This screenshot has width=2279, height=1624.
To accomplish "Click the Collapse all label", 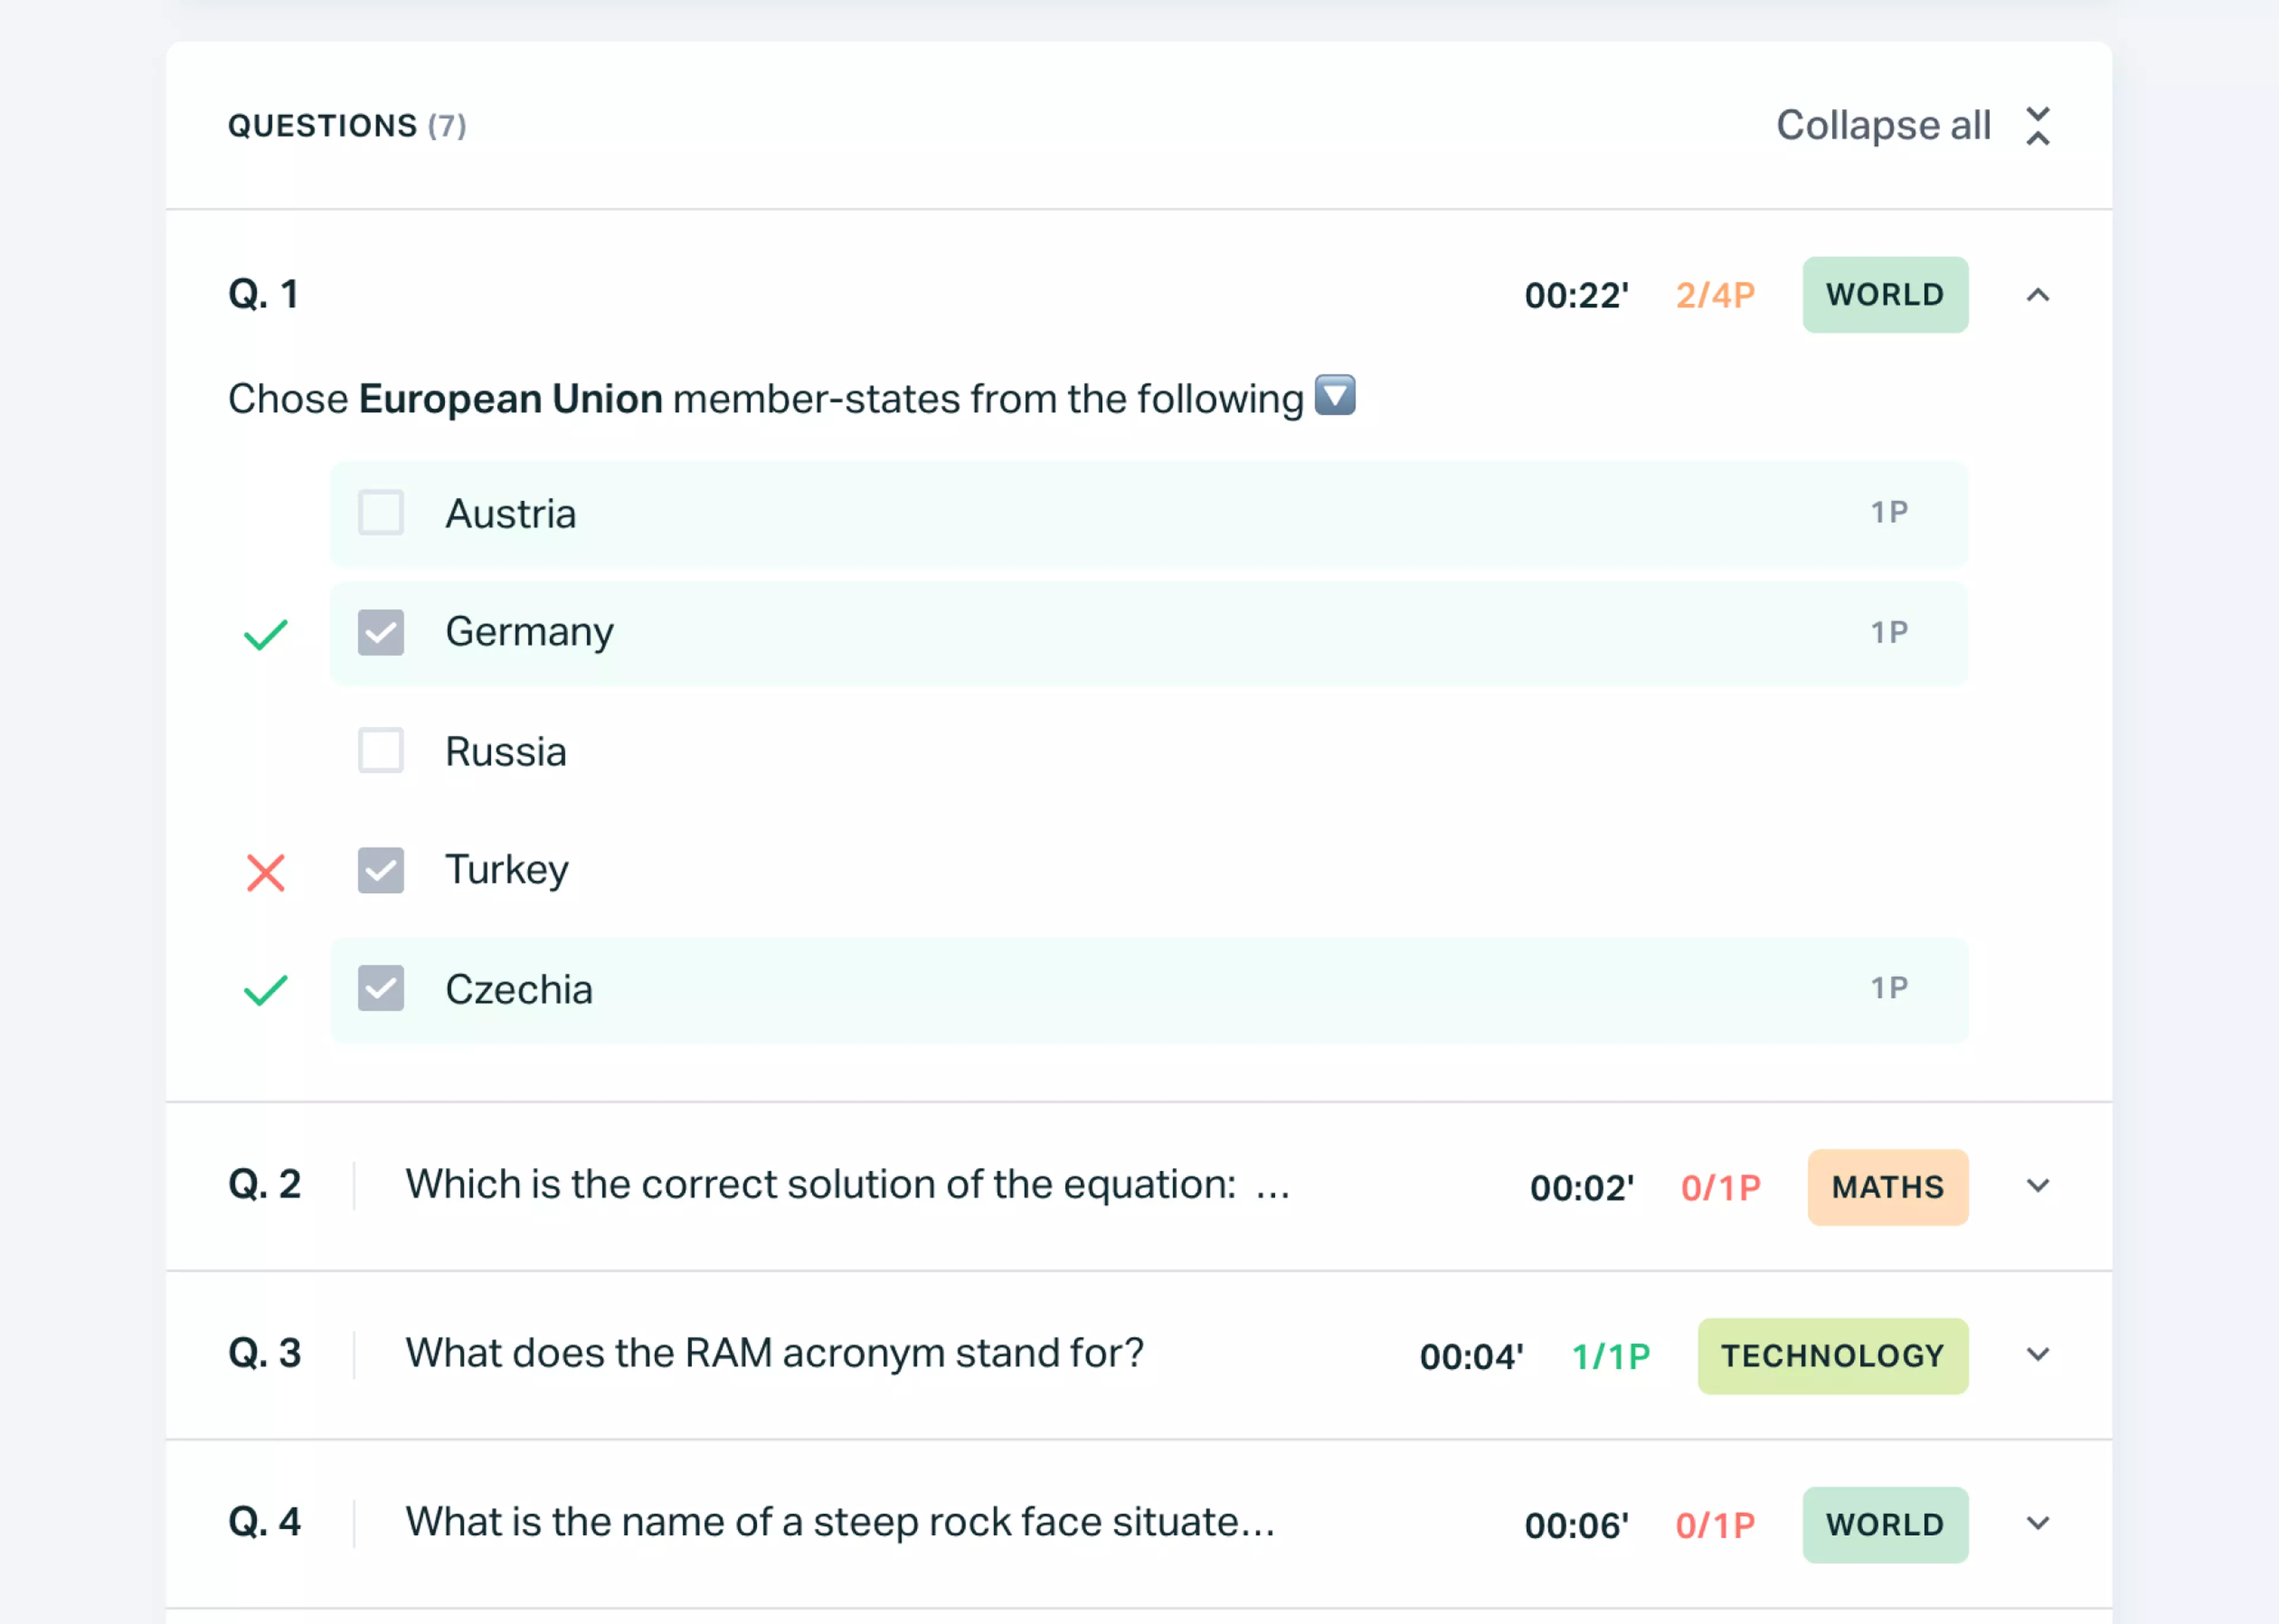I will coord(1882,125).
